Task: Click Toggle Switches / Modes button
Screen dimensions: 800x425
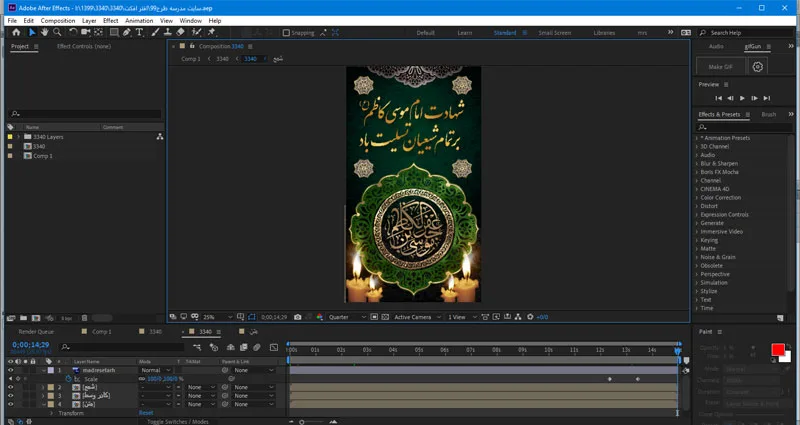Action: [178, 421]
